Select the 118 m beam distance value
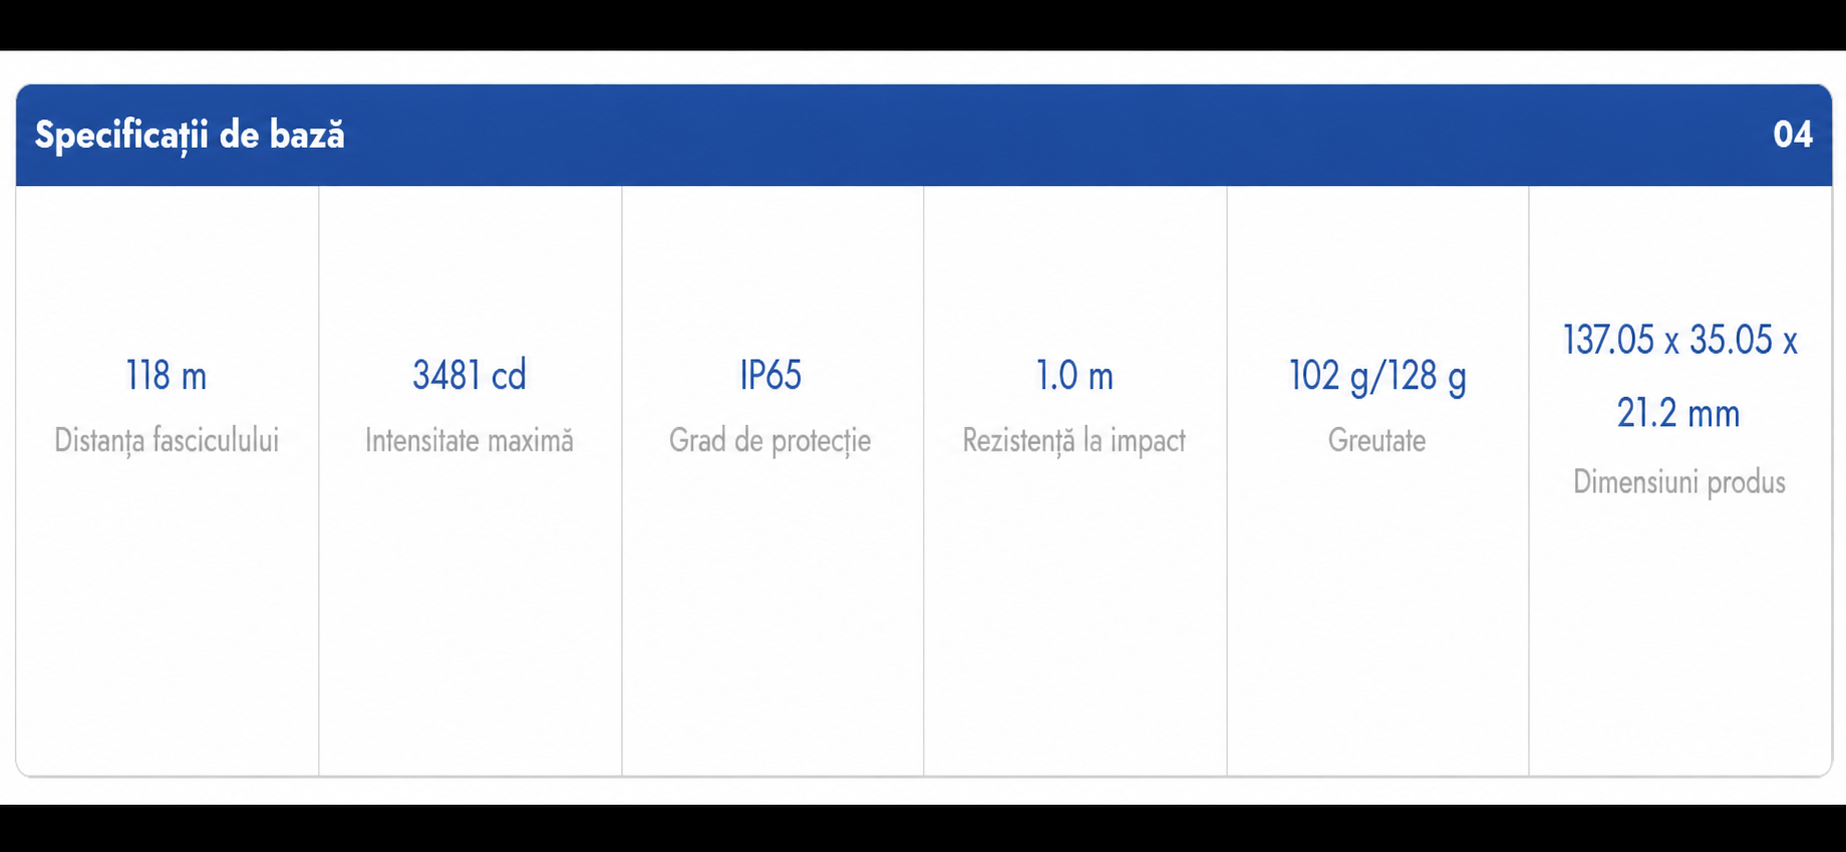 166,376
